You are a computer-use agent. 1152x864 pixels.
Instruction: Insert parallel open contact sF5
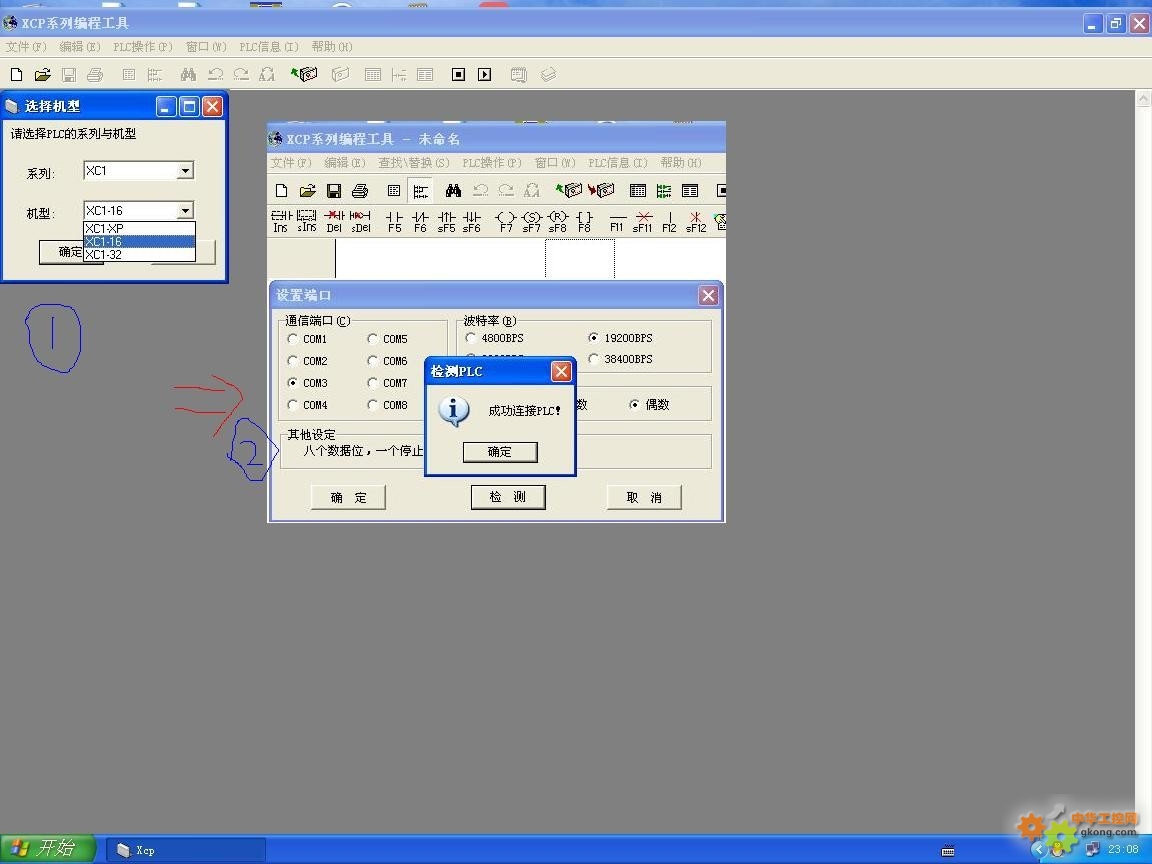coord(446,221)
